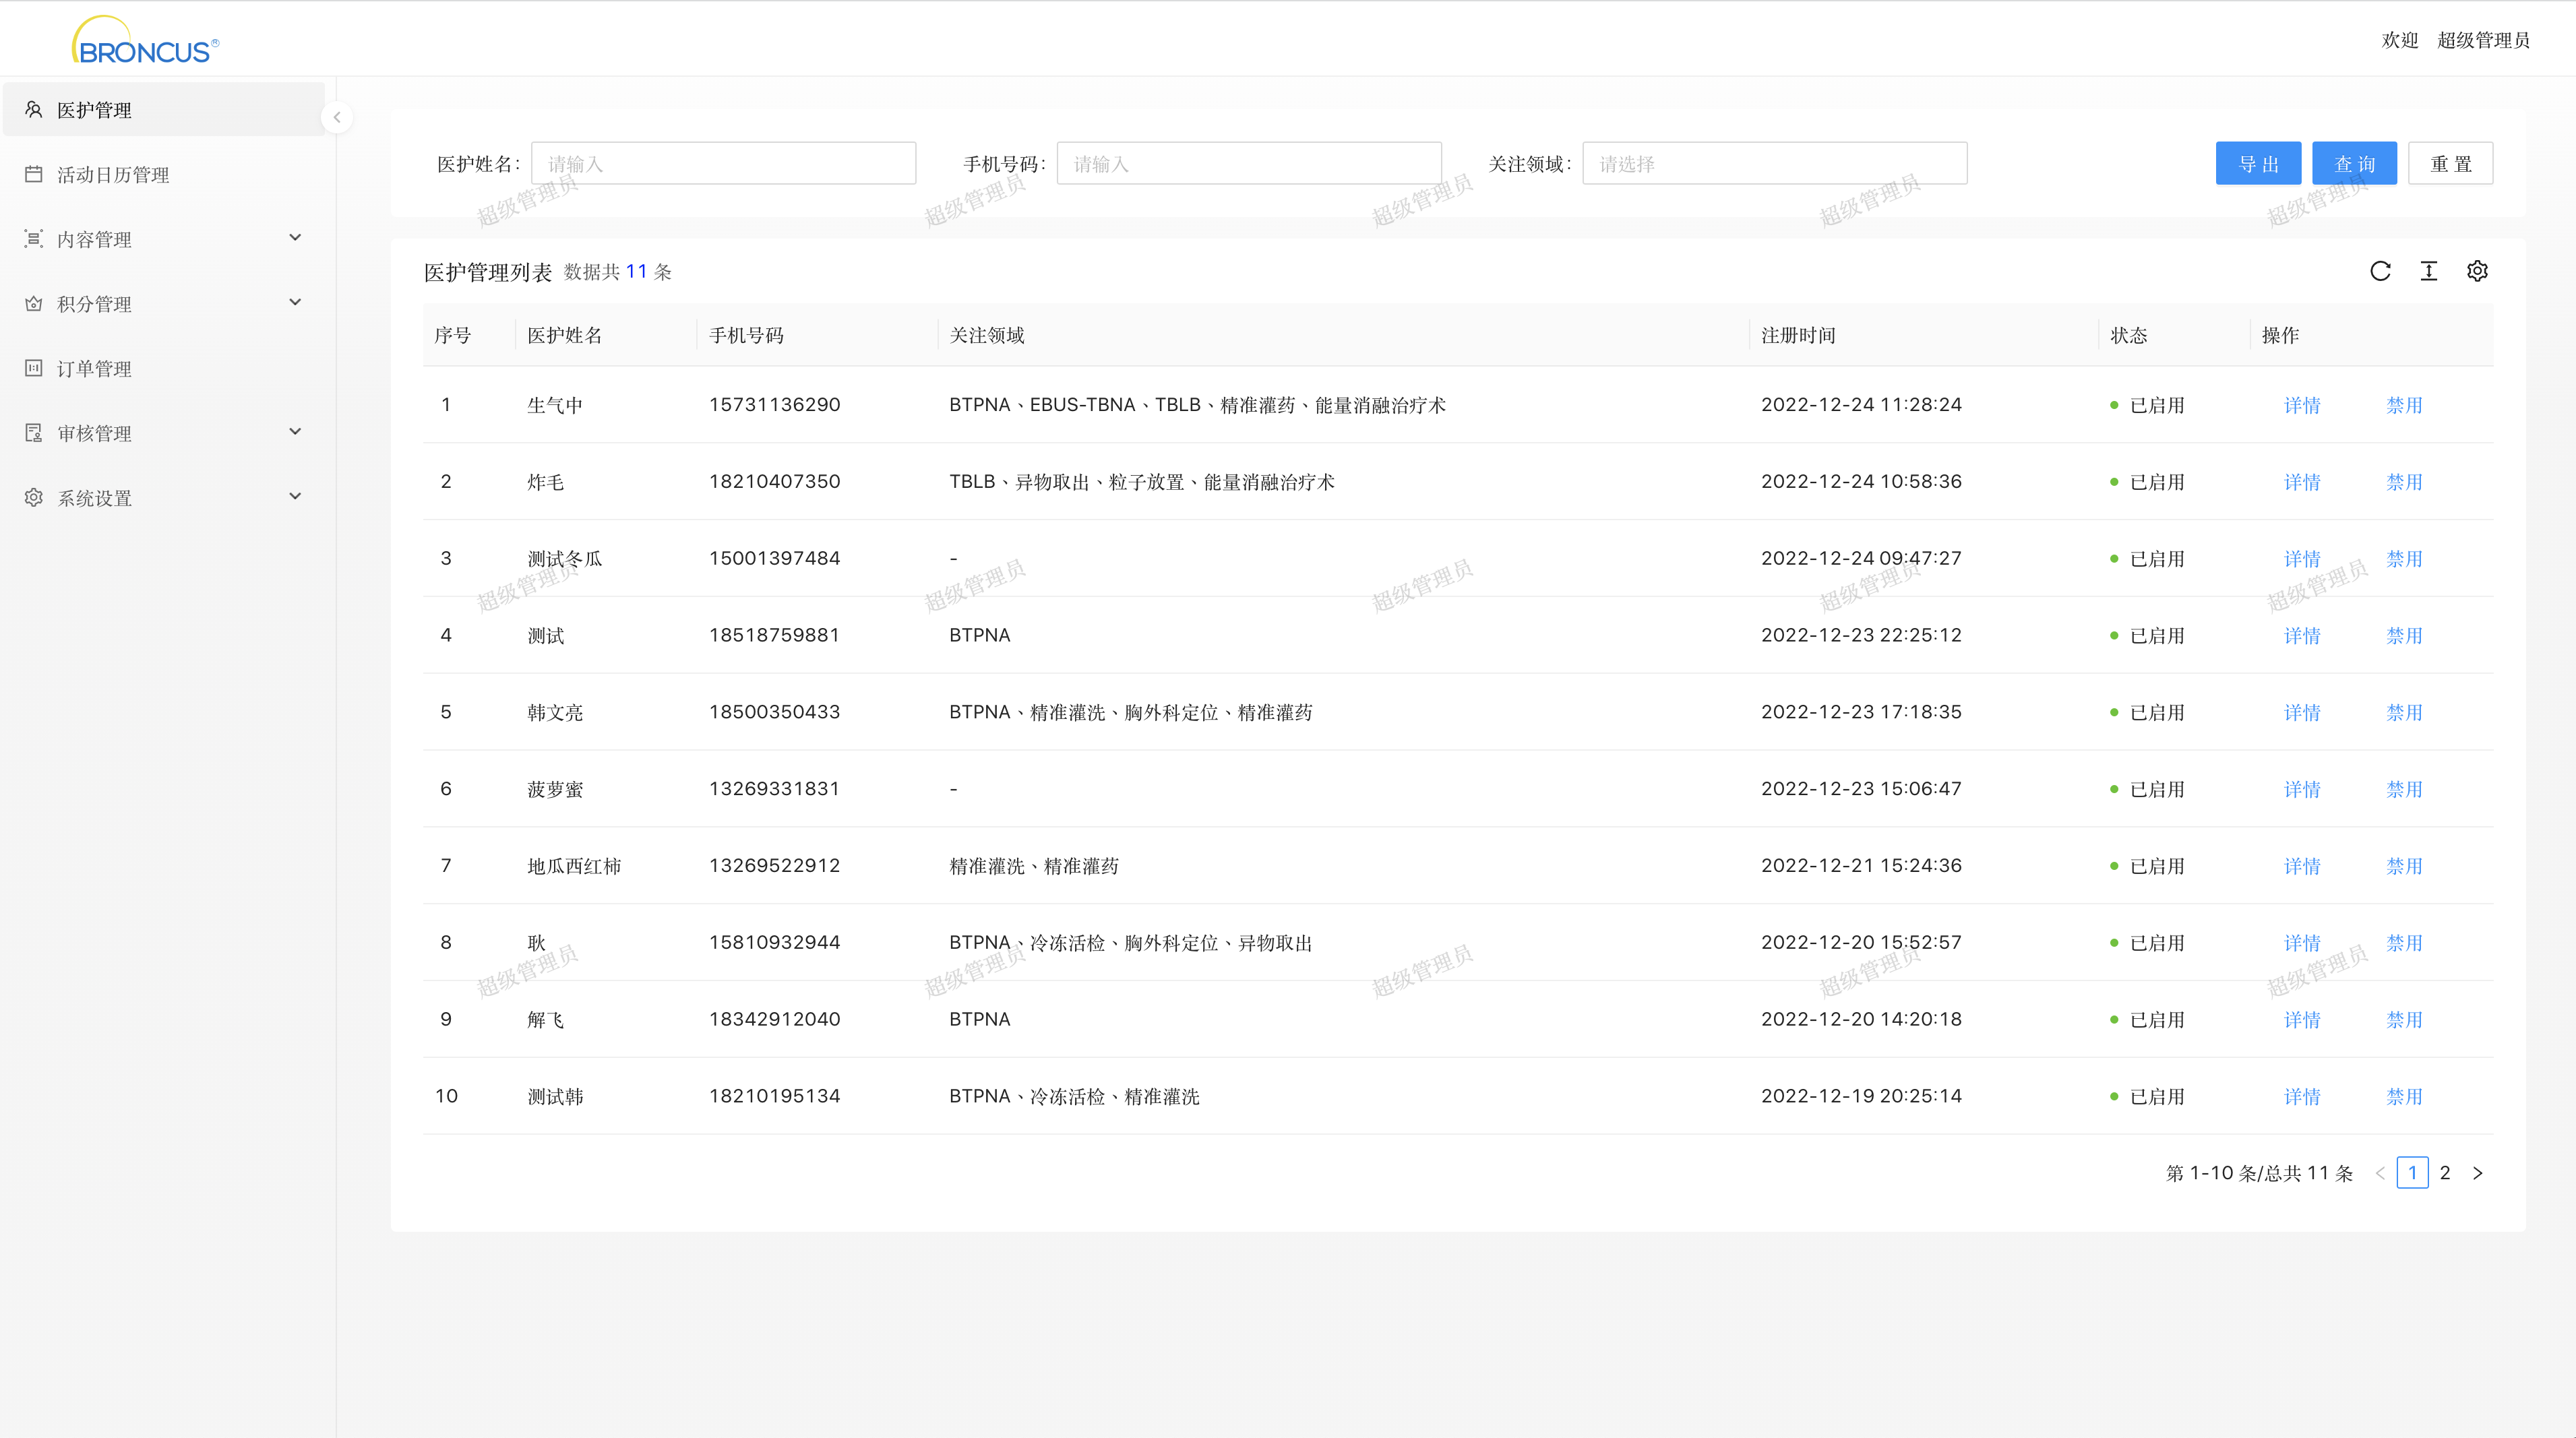Click the 医护管理列表 title
Image resolution: width=2576 pixels, height=1438 pixels.
point(488,272)
